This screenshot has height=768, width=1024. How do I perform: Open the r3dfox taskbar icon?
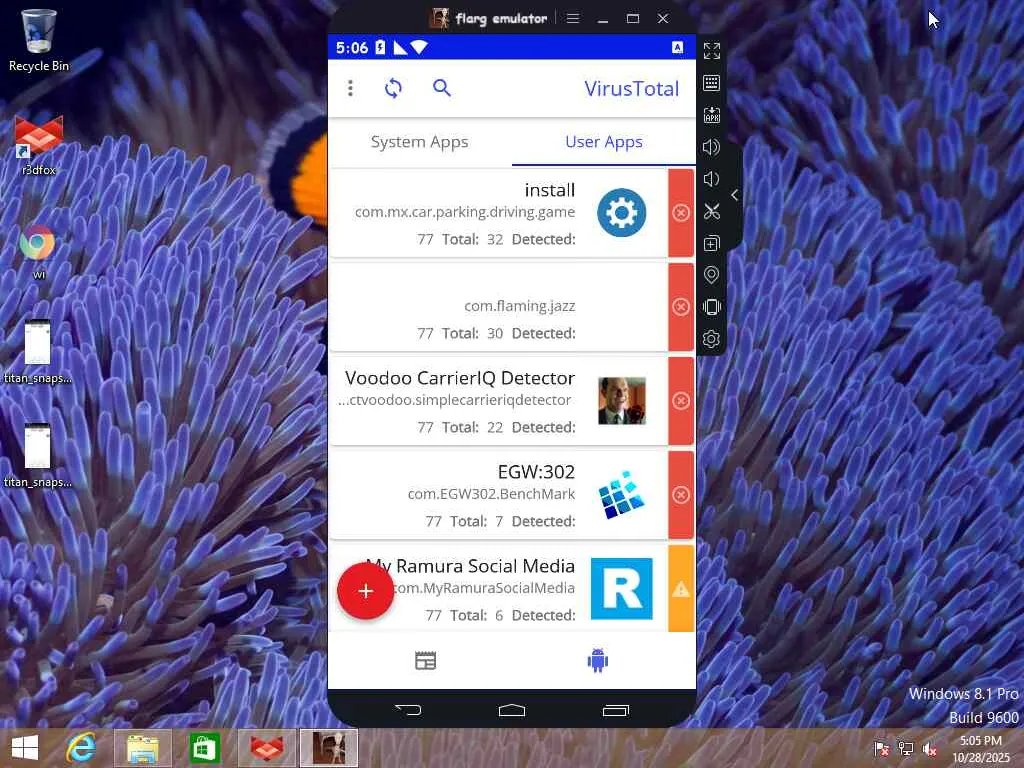(266, 748)
